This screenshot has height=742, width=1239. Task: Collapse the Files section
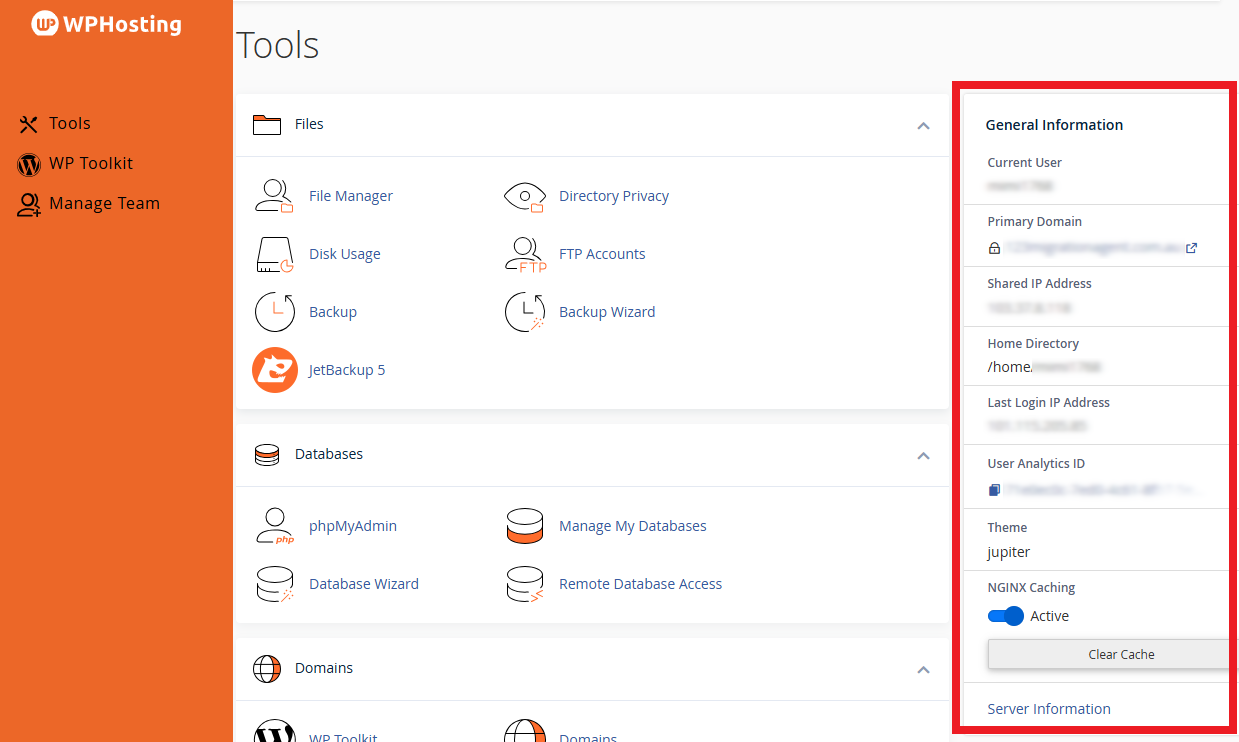point(923,126)
